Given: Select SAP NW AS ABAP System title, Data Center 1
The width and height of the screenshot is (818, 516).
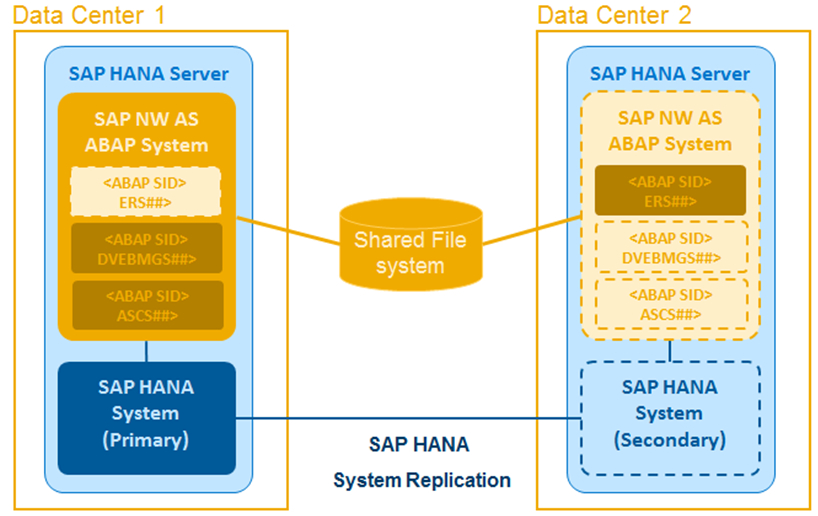Looking at the screenshot, I should pos(148,131).
